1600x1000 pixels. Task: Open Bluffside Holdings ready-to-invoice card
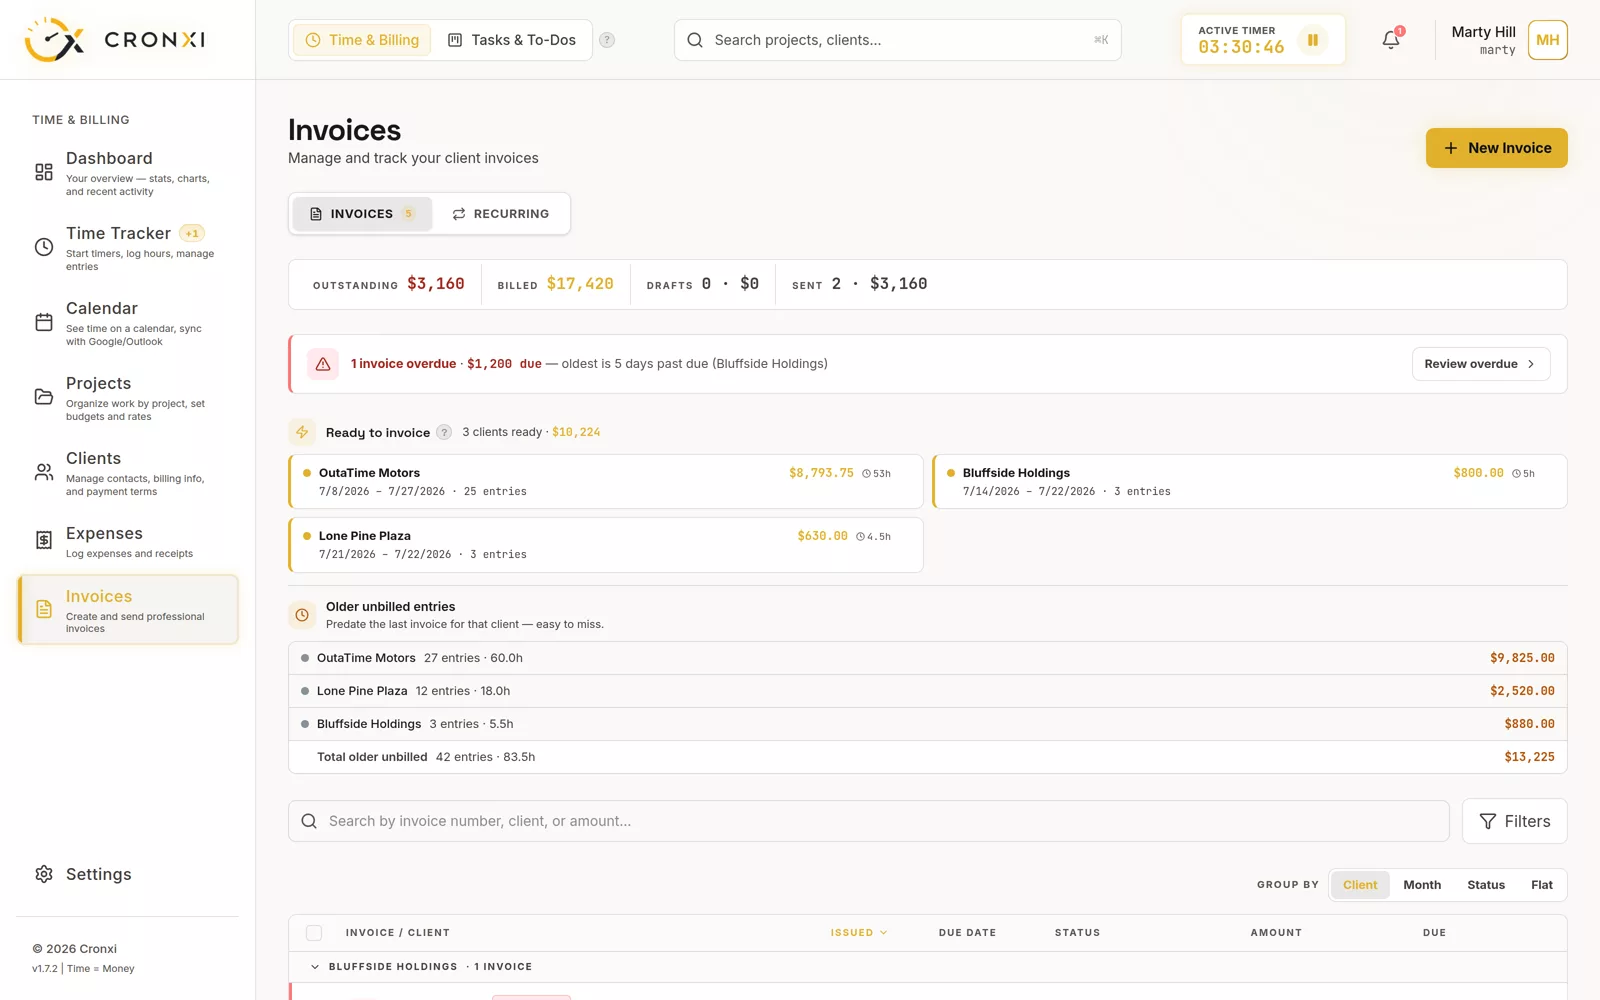pyautogui.click(x=1250, y=482)
